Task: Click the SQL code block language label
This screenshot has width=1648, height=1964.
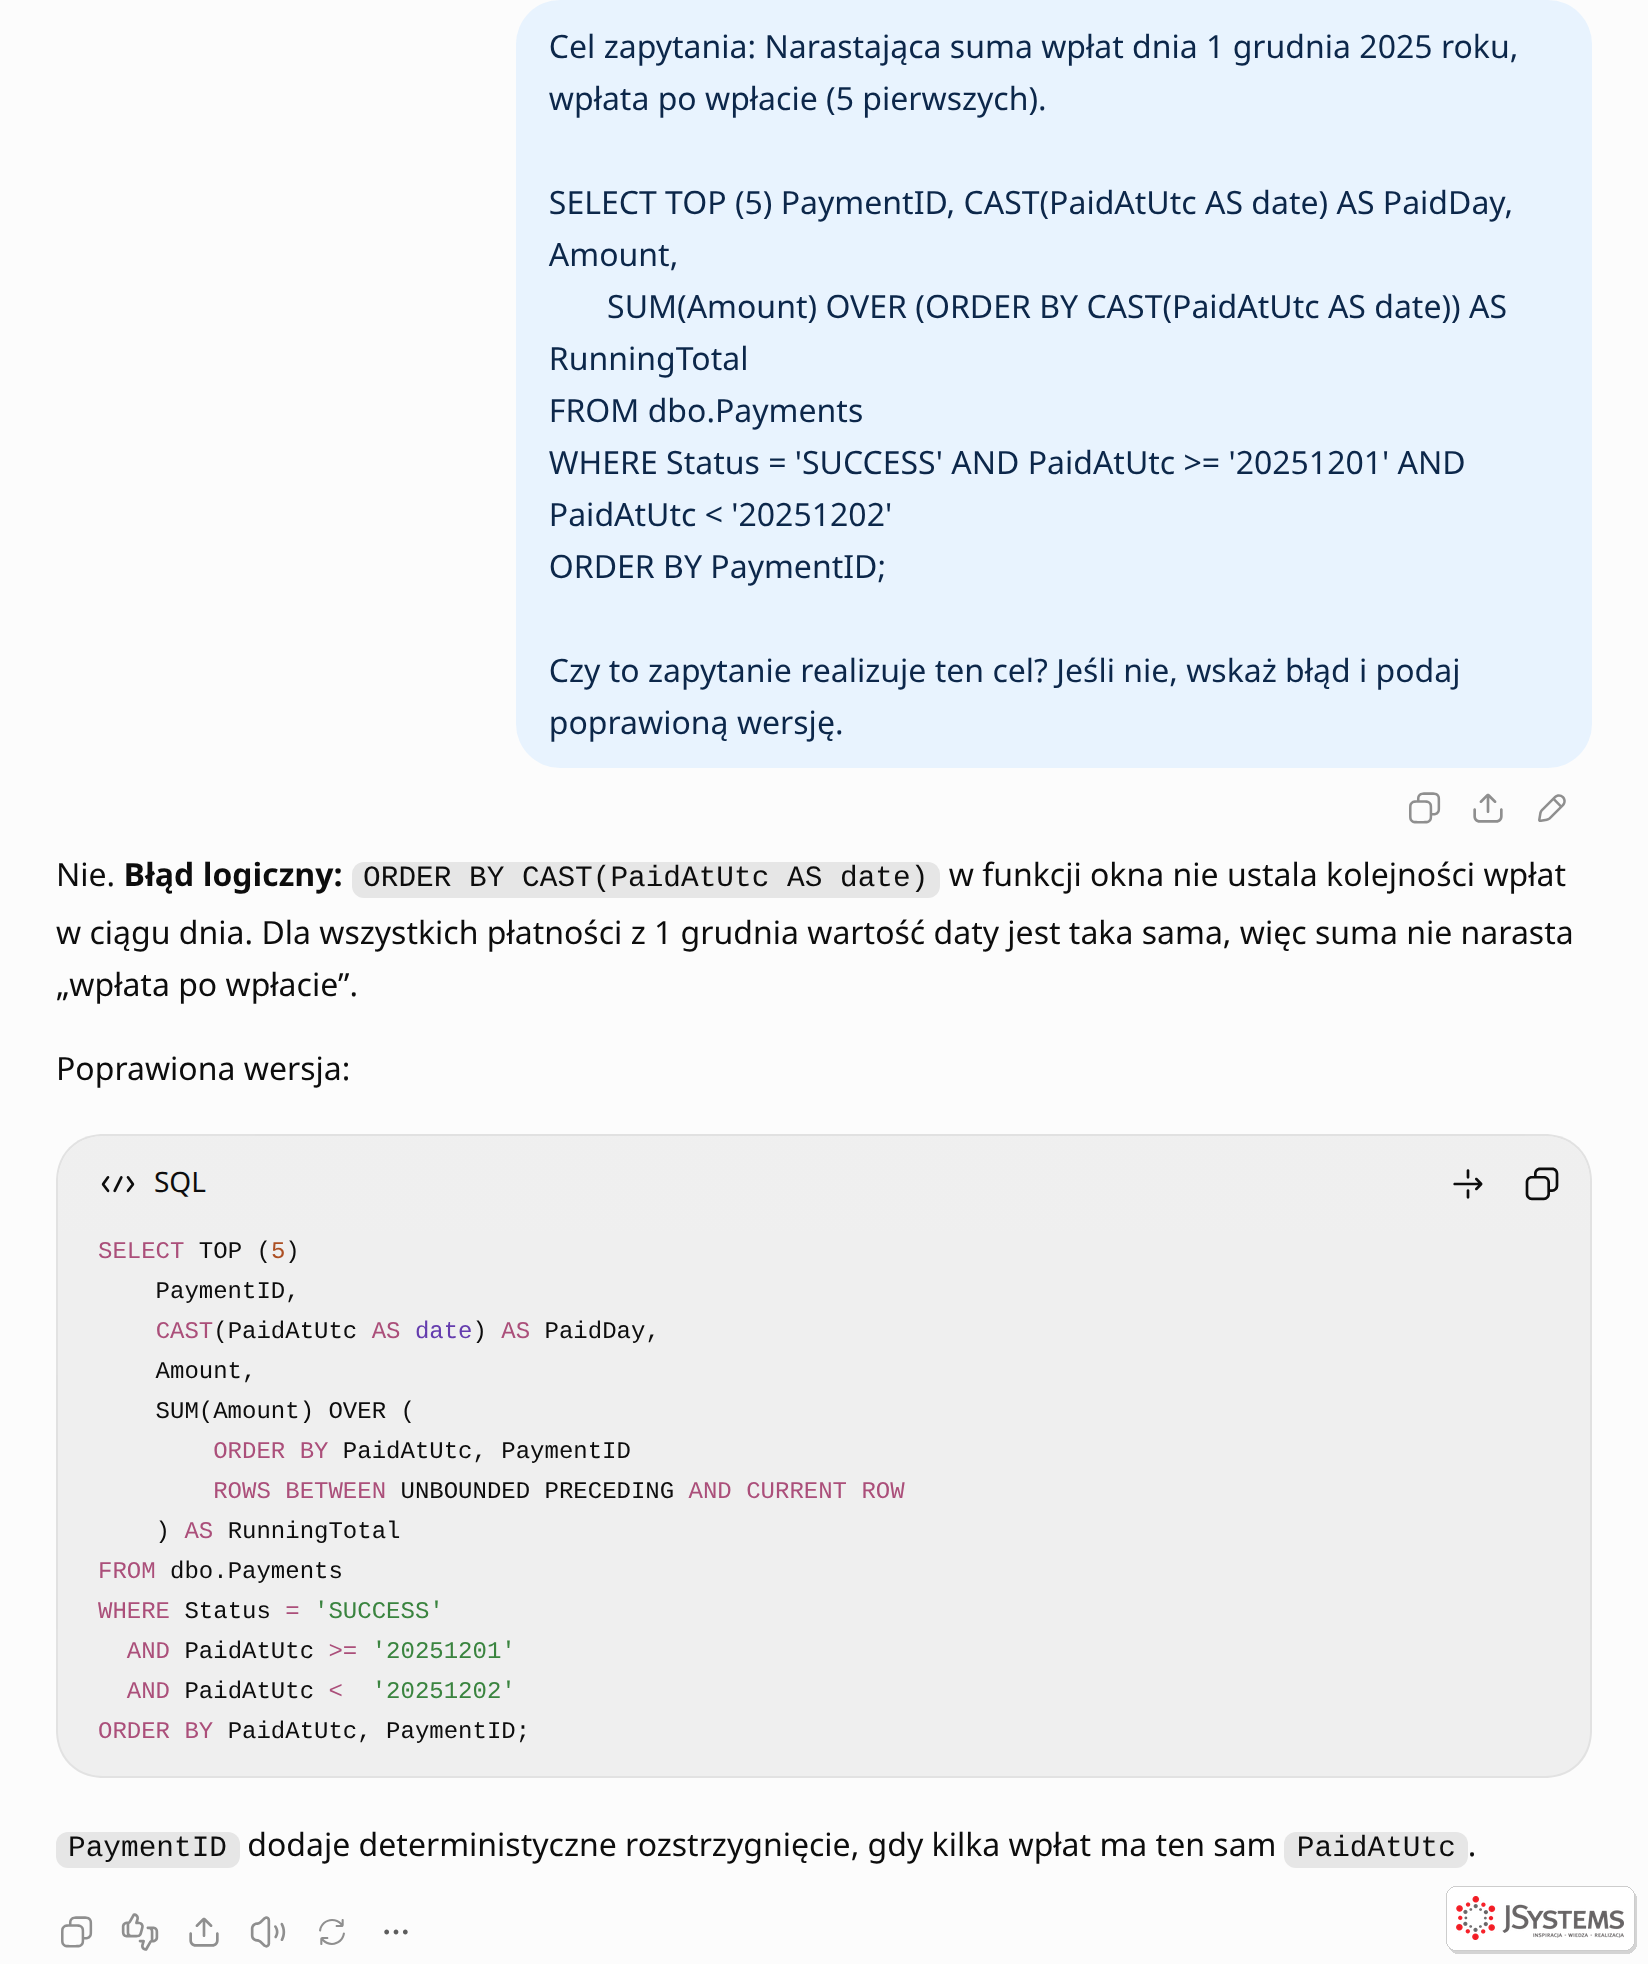Action: point(180,1183)
